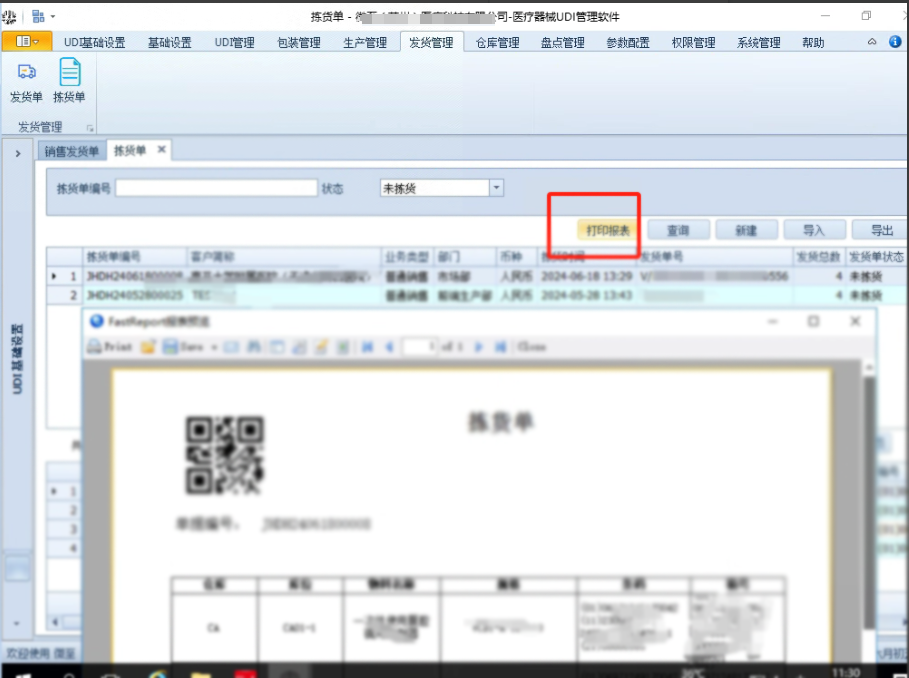The image size is (909, 678).
Task: Jump to first page with the navigation icon
Action: (x=367, y=347)
